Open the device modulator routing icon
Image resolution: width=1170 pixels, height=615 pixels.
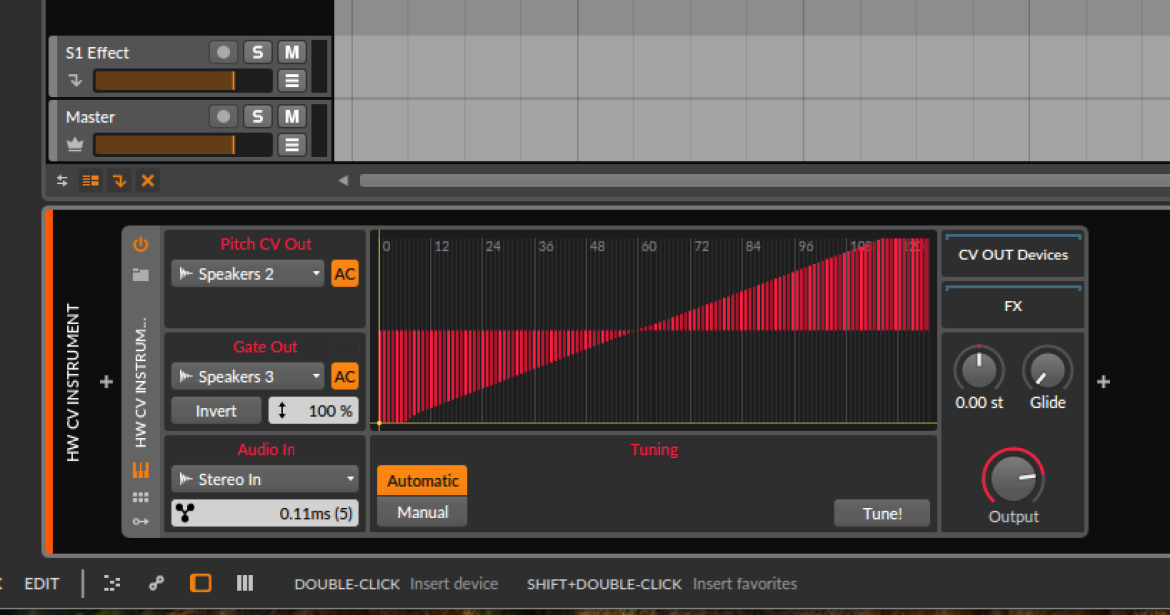140,522
